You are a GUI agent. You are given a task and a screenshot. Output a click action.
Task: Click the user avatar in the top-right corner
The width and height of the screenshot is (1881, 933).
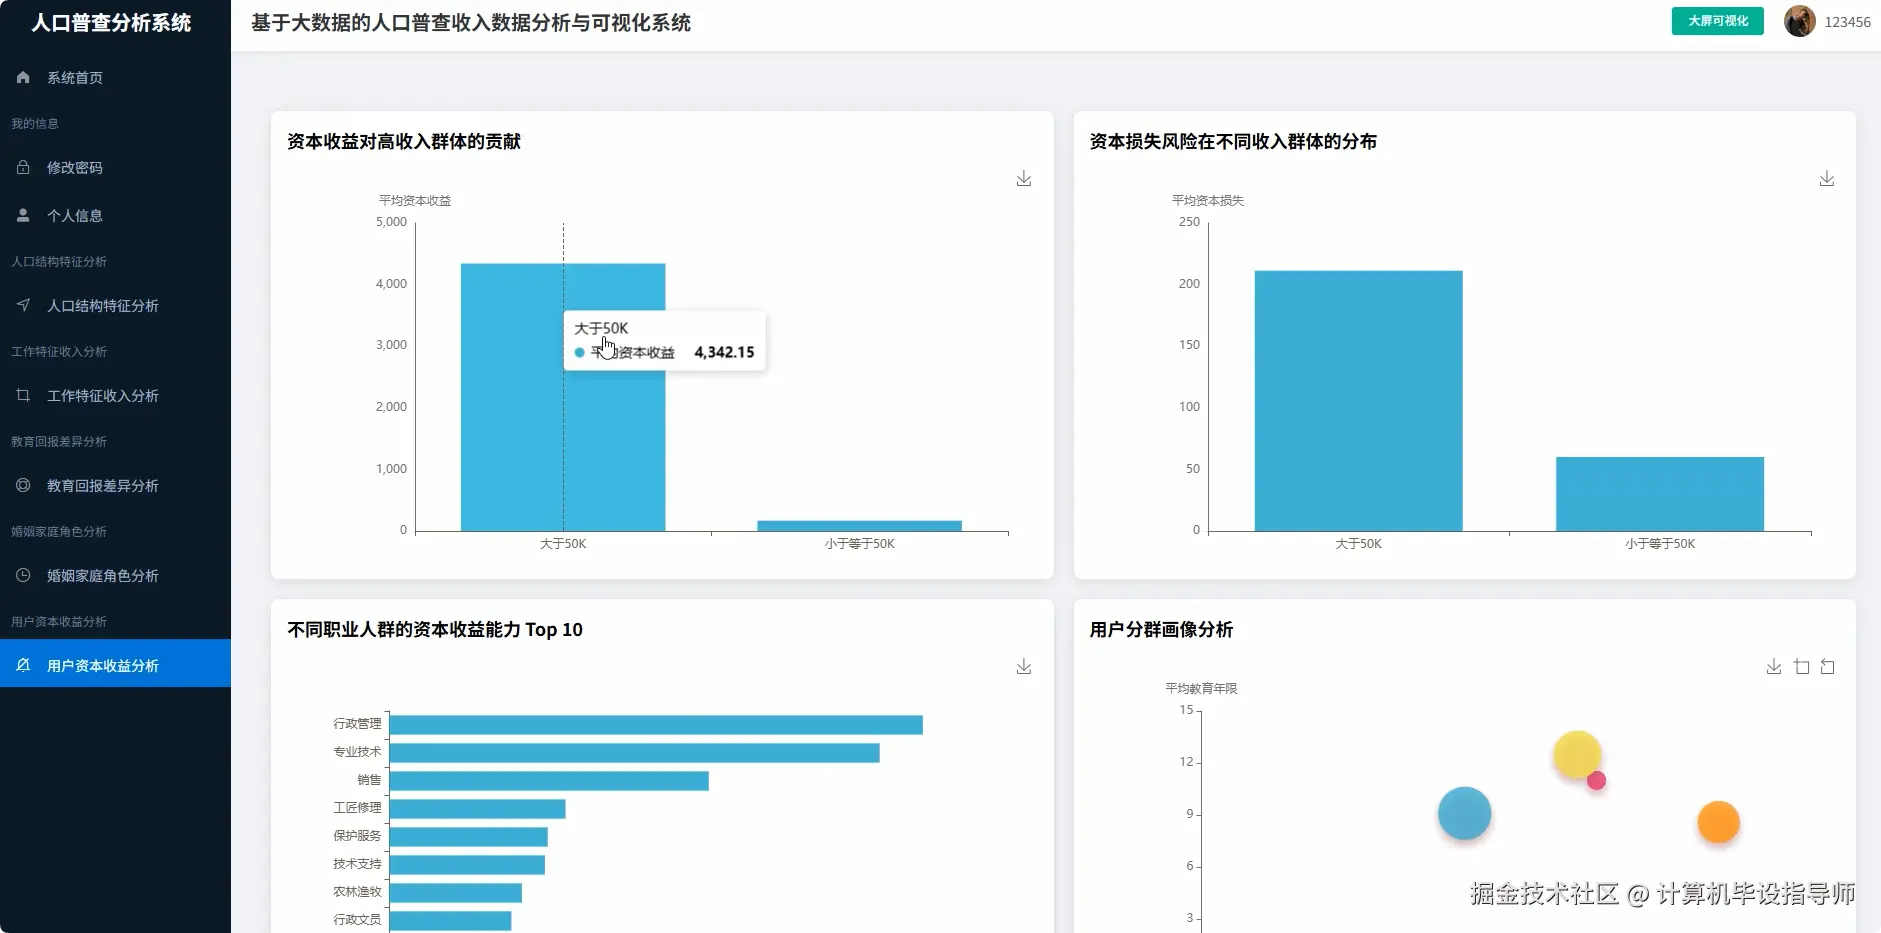(1799, 21)
